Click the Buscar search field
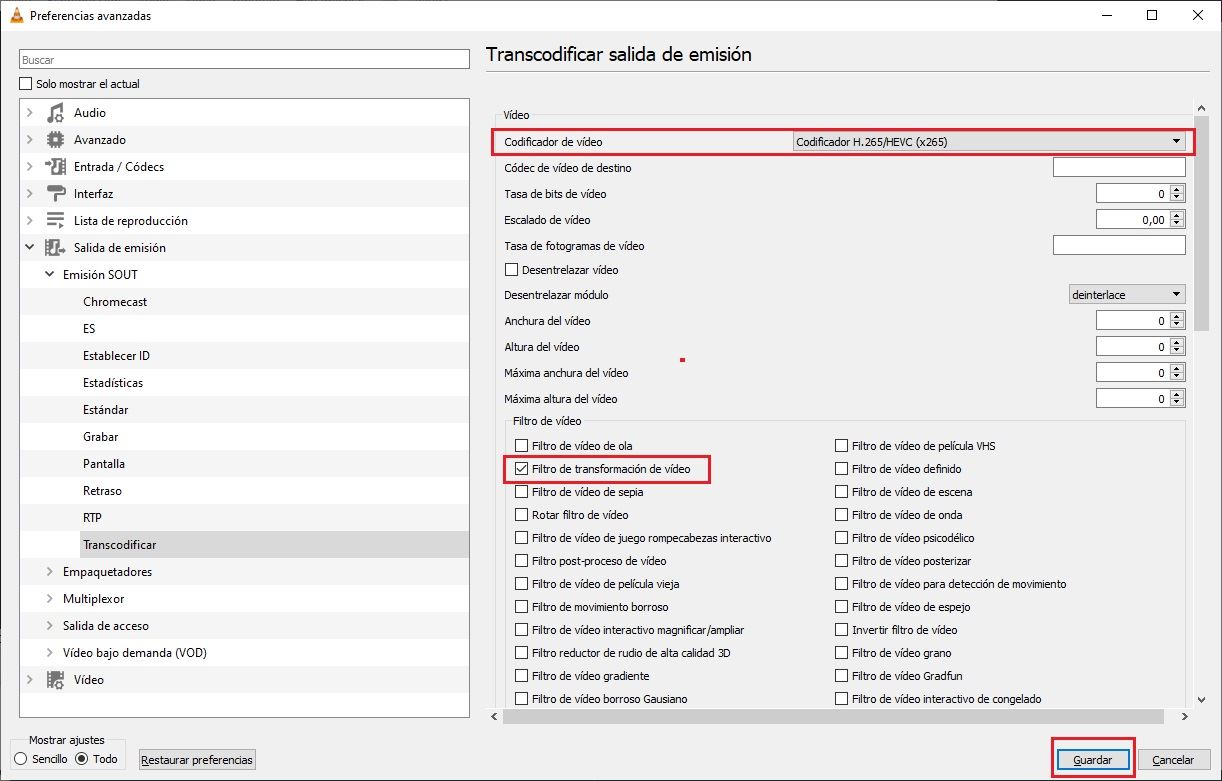The width and height of the screenshot is (1222, 781). 245,60
